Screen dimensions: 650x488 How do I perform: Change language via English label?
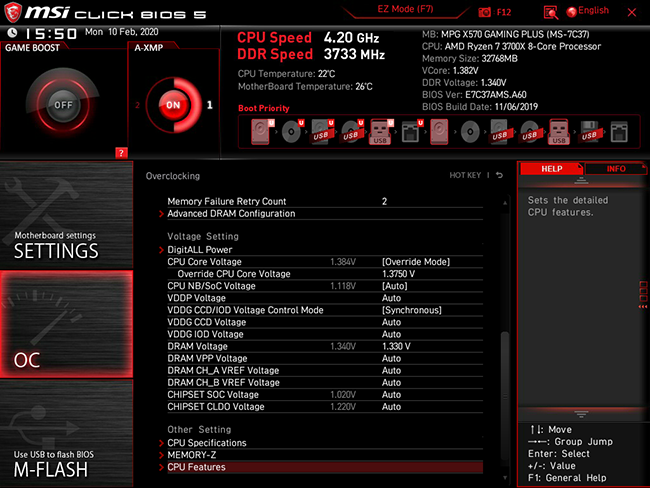coord(593,10)
